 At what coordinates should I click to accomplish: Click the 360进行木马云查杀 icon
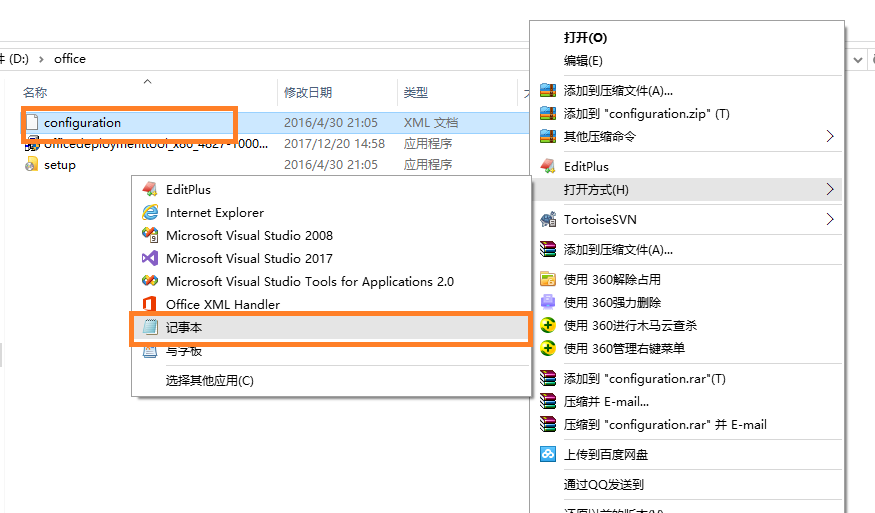pyautogui.click(x=548, y=325)
